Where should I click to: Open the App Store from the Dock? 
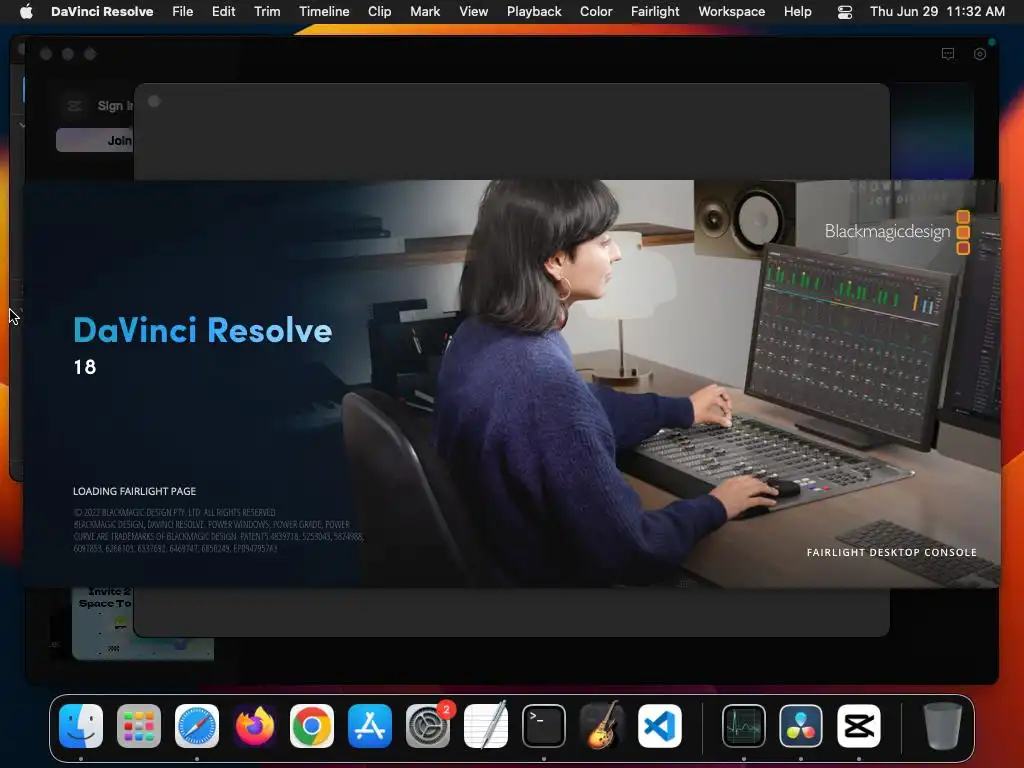370,726
